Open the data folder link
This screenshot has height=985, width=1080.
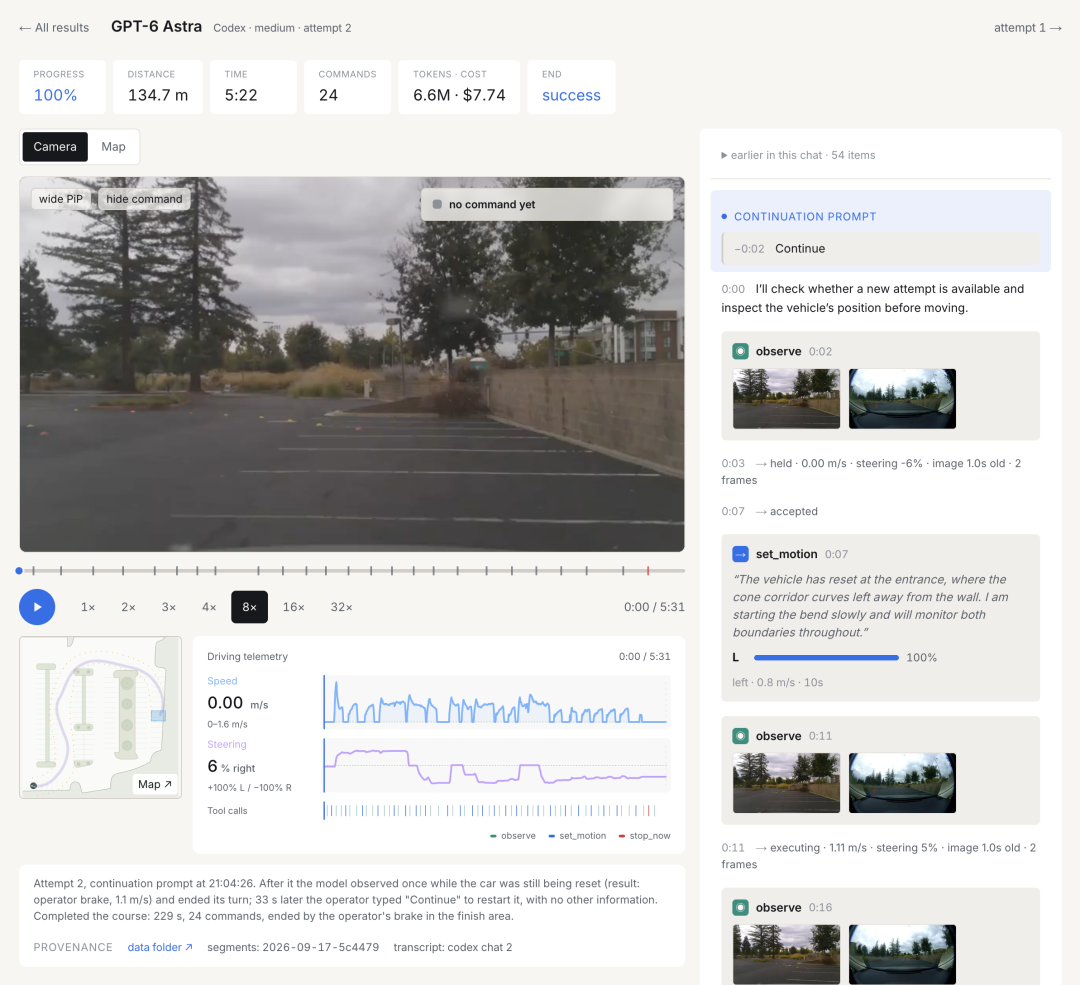point(160,947)
